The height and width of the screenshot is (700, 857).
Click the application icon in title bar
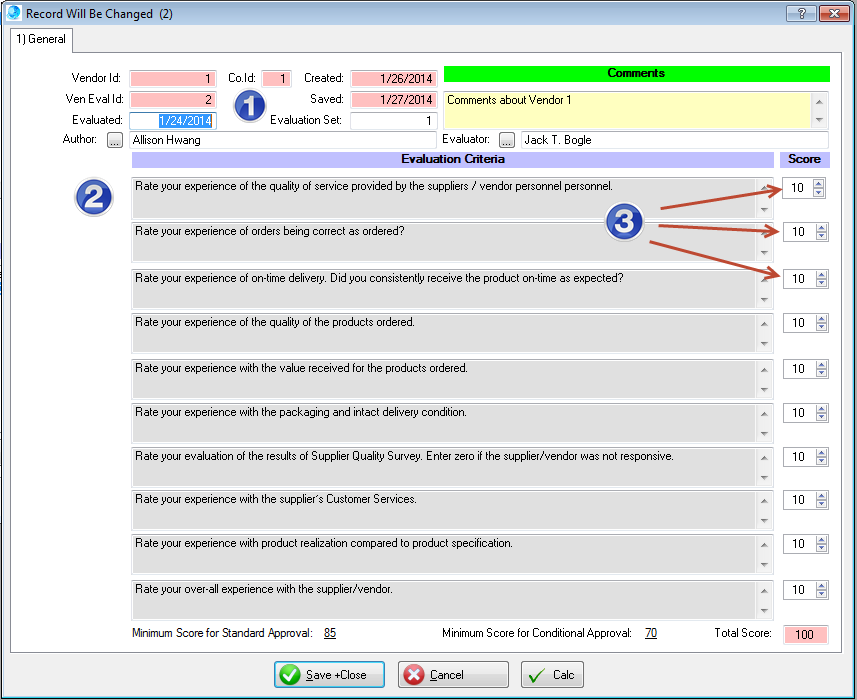[14, 13]
